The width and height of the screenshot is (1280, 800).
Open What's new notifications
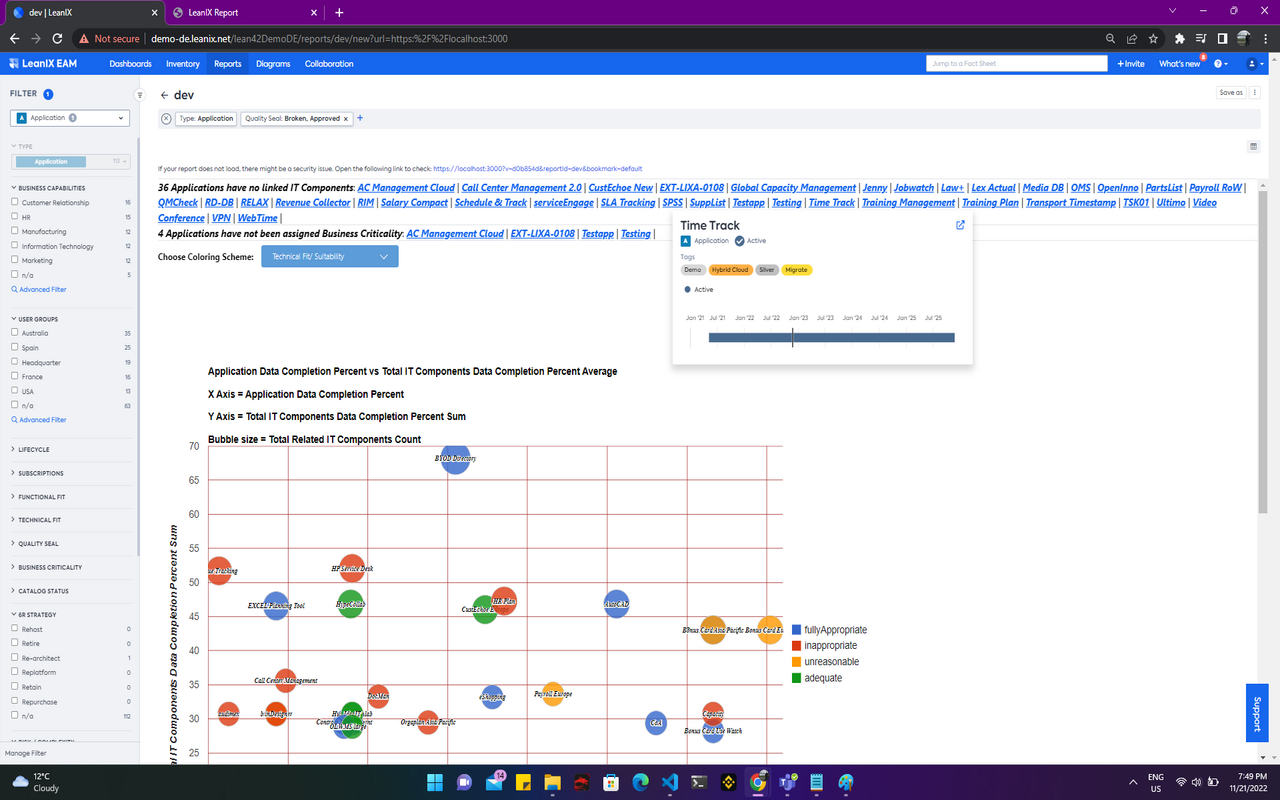click(x=1179, y=63)
